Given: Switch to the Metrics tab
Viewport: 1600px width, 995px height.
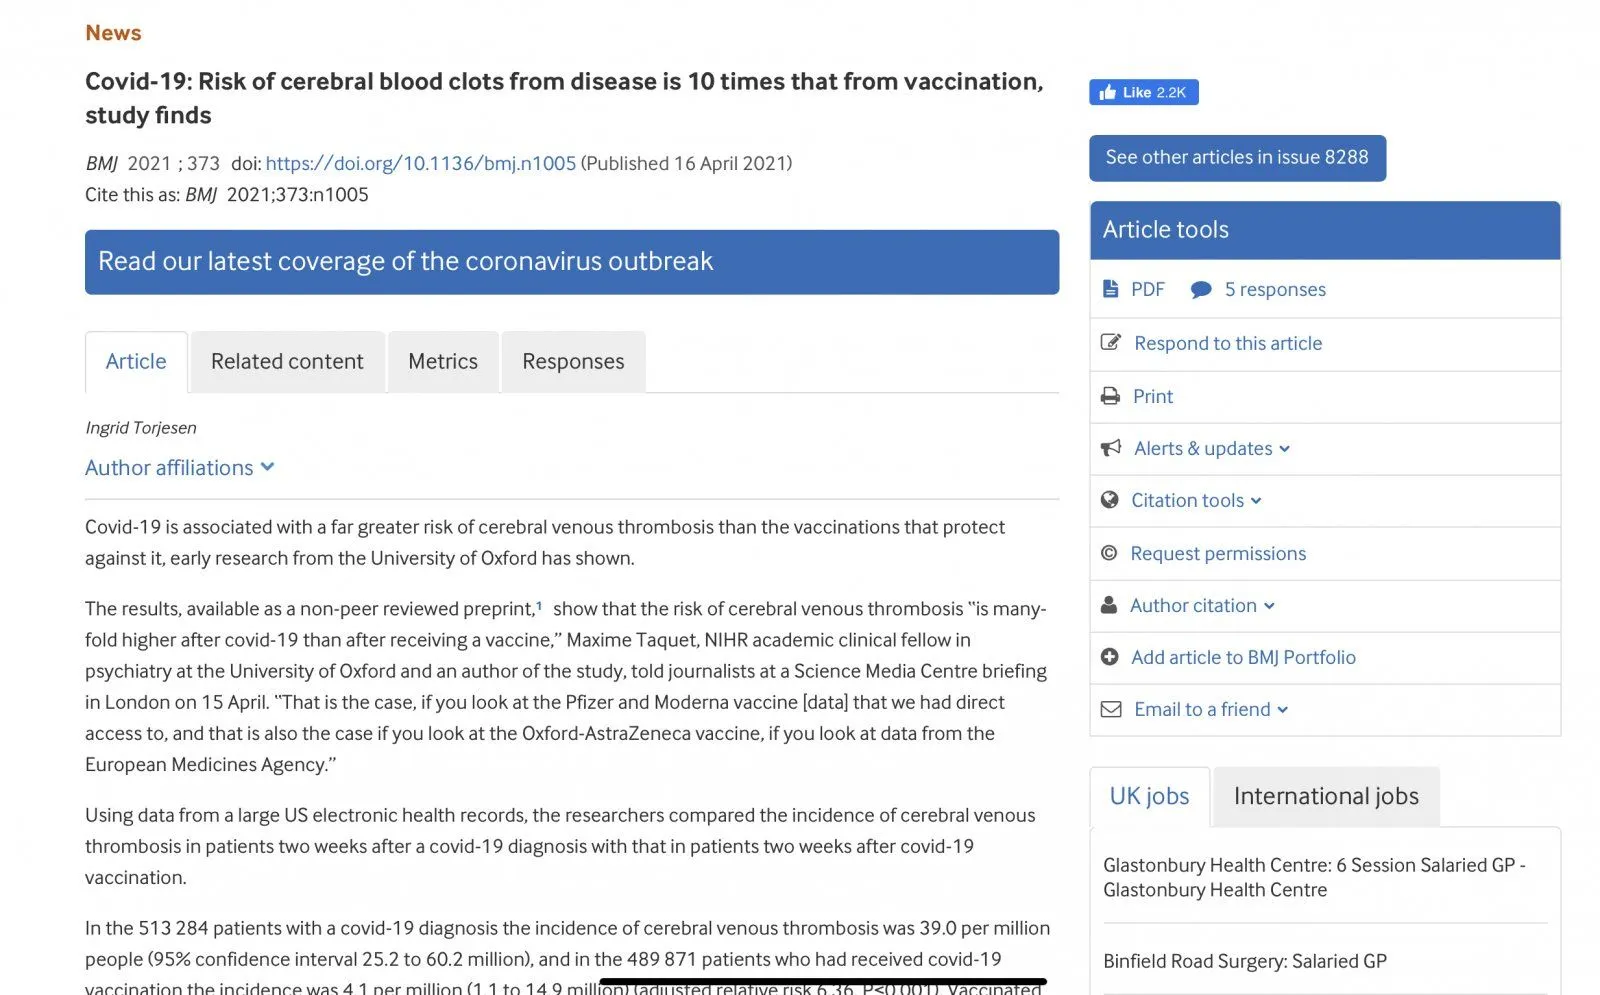Looking at the screenshot, I should tap(443, 362).
